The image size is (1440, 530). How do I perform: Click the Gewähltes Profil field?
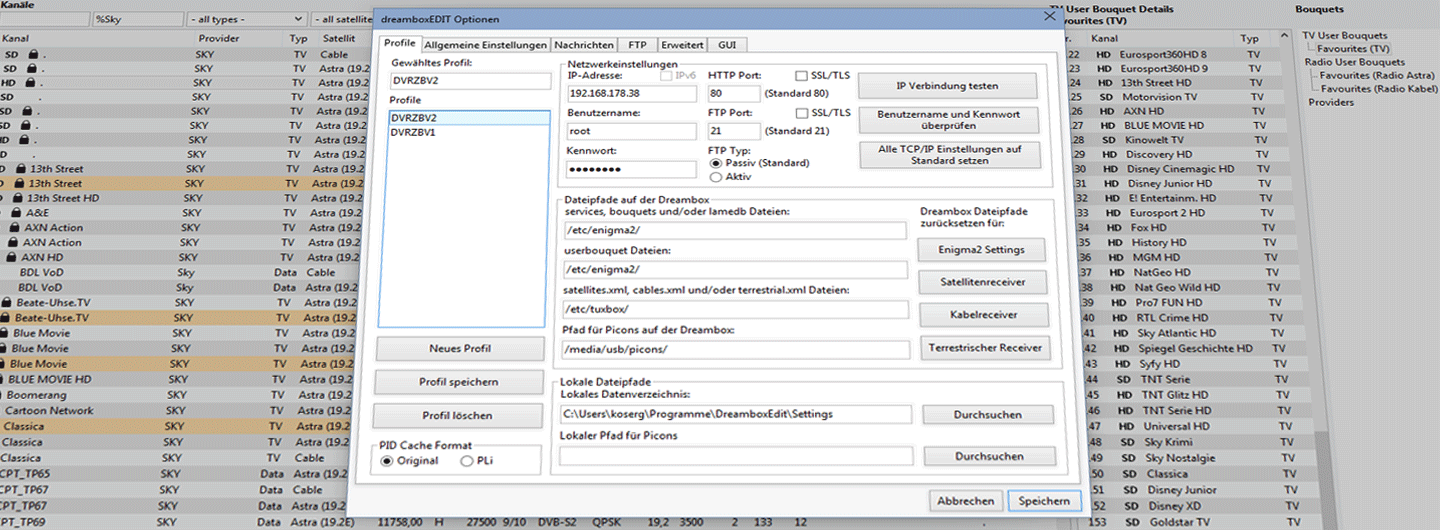click(x=471, y=81)
